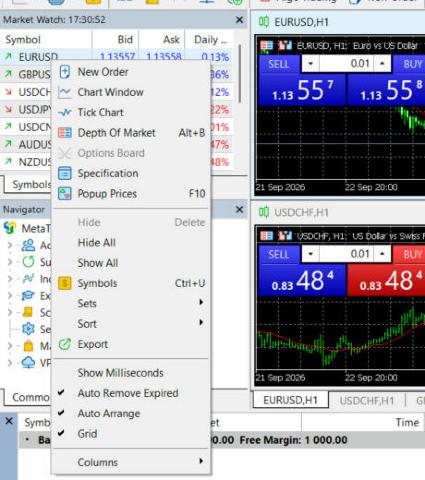Switch to the USDCHF,H1 chart tab

tap(367, 400)
